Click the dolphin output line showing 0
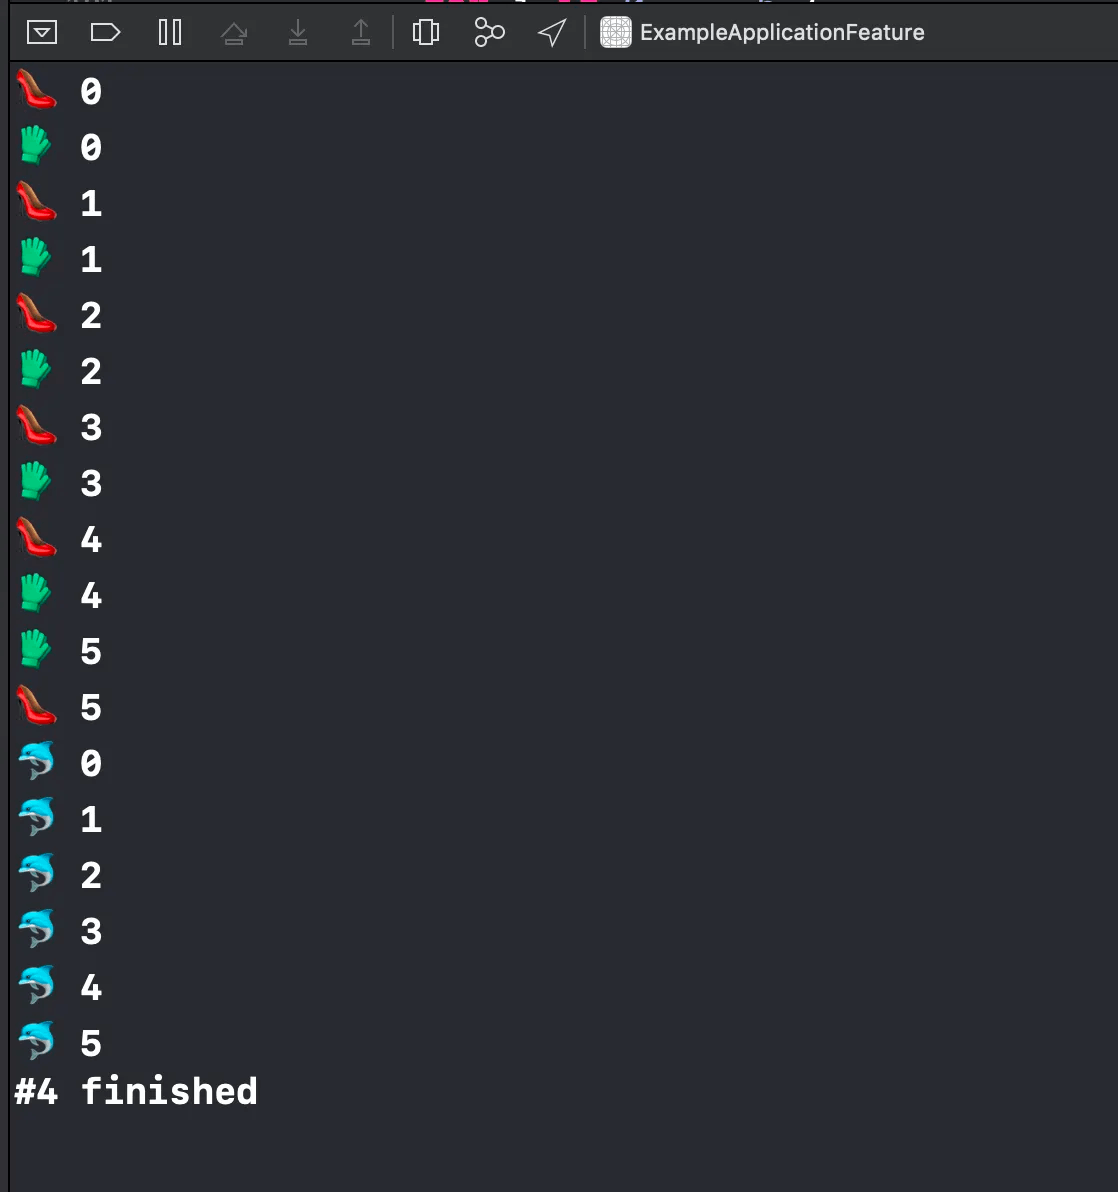Viewport: 1118px width, 1192px height. [x=59, y=762]
